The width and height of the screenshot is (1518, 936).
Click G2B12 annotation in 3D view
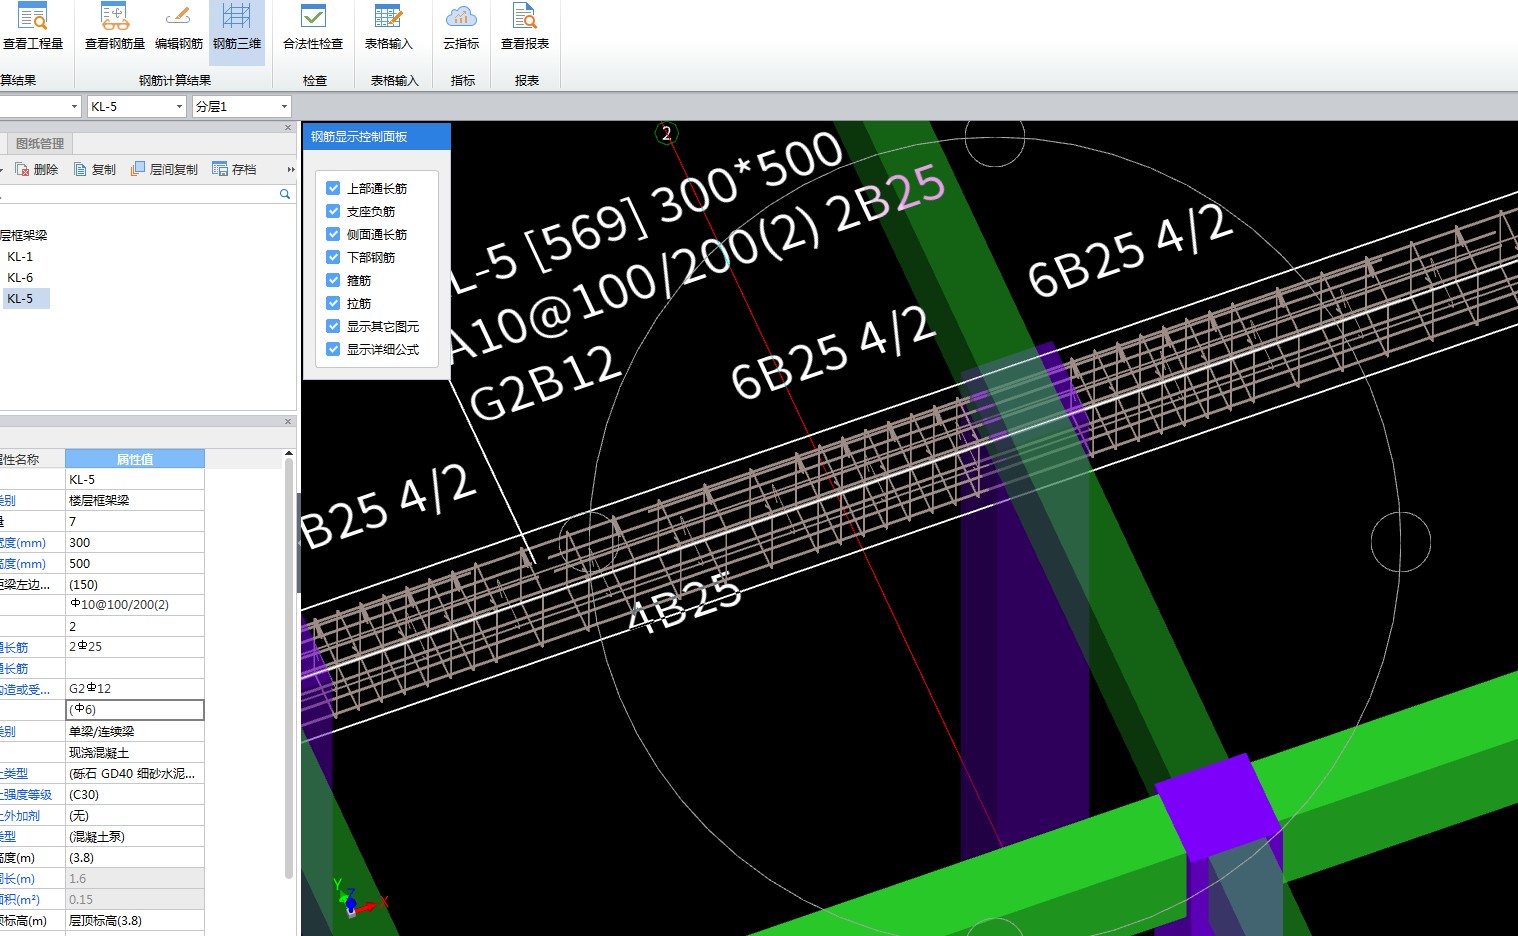point(545,385)
